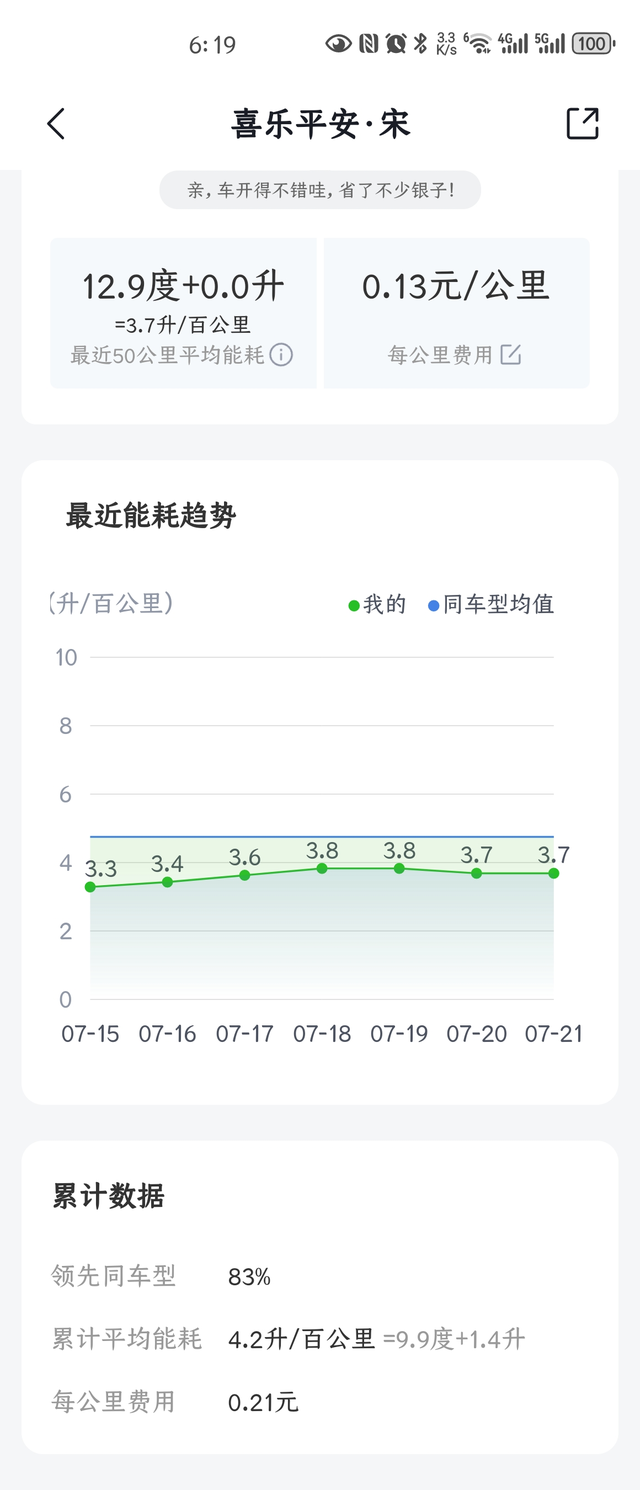Click the 83% value beside 领先同车型
Screen dimensions: 640x1490
250,1276
